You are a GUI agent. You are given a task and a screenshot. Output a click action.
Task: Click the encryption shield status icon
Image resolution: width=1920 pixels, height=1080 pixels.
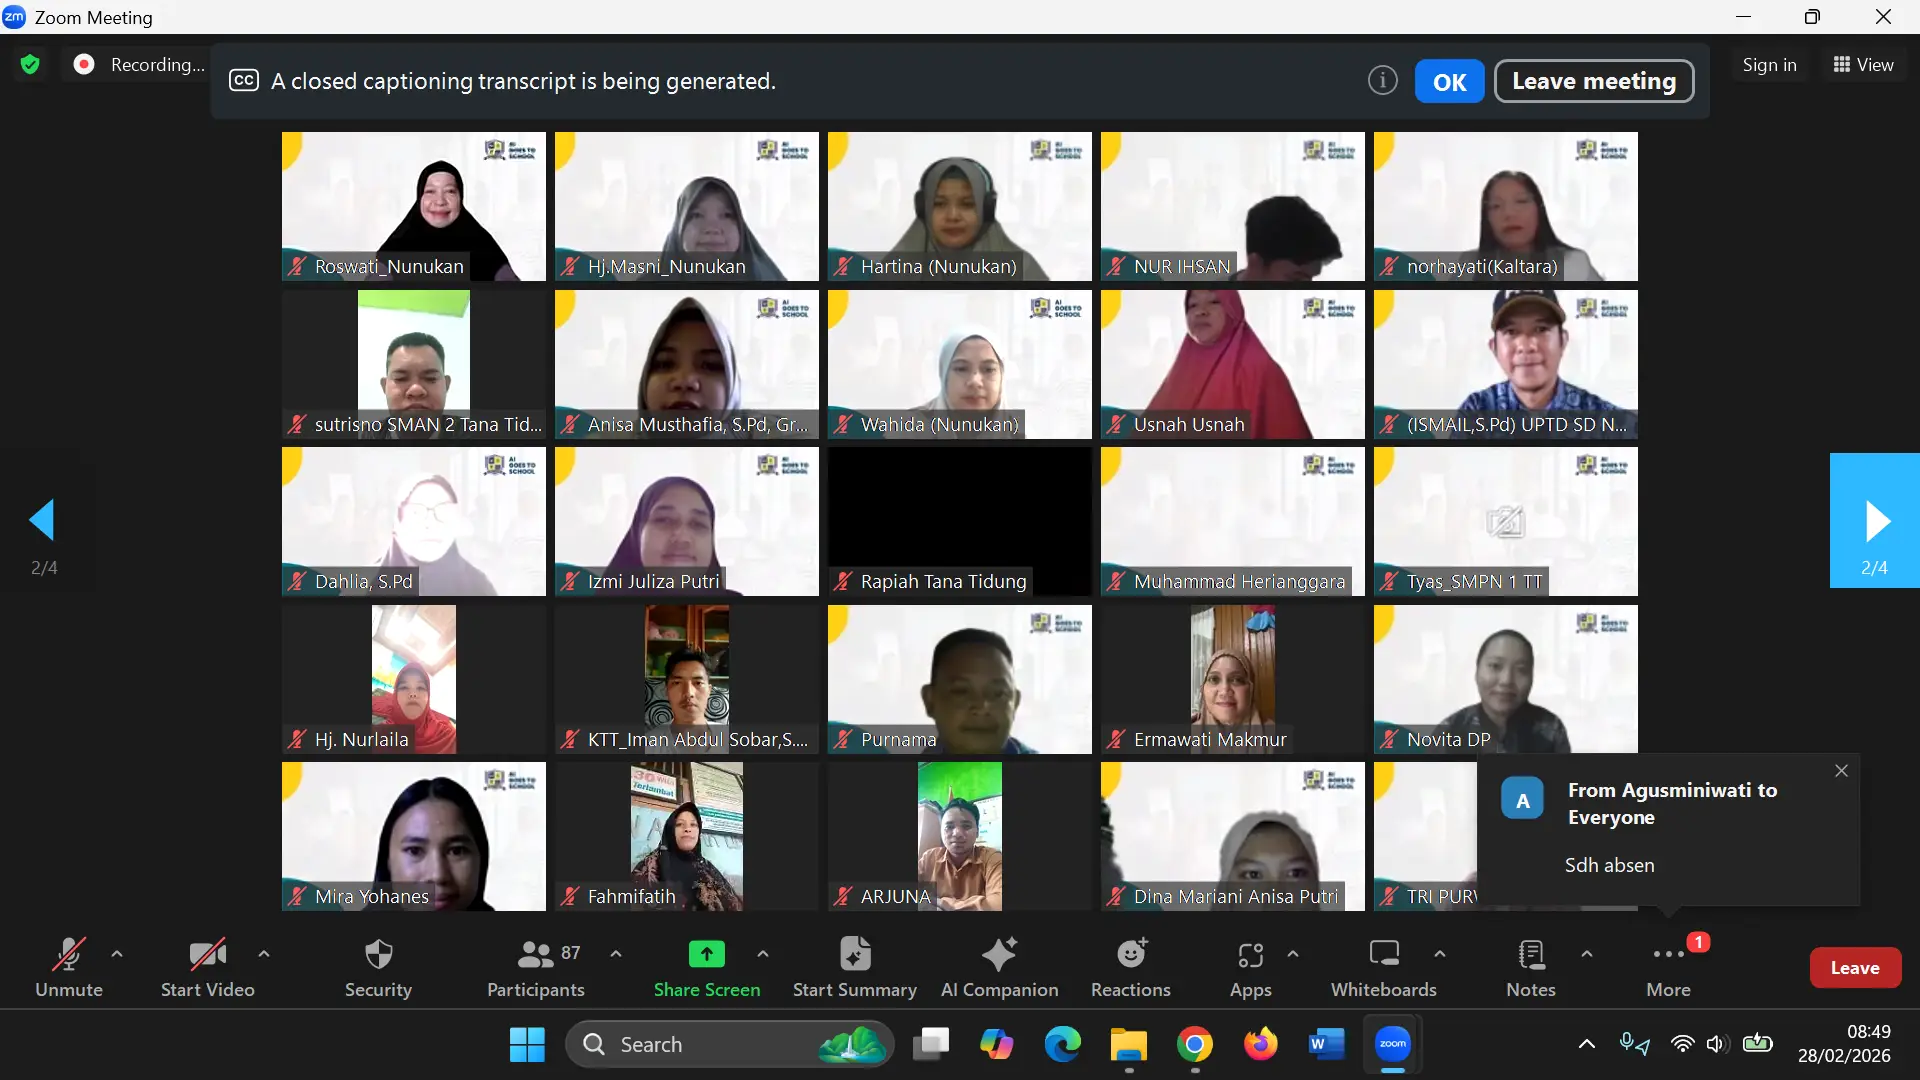pyautogui.click(x=30, y=65)
